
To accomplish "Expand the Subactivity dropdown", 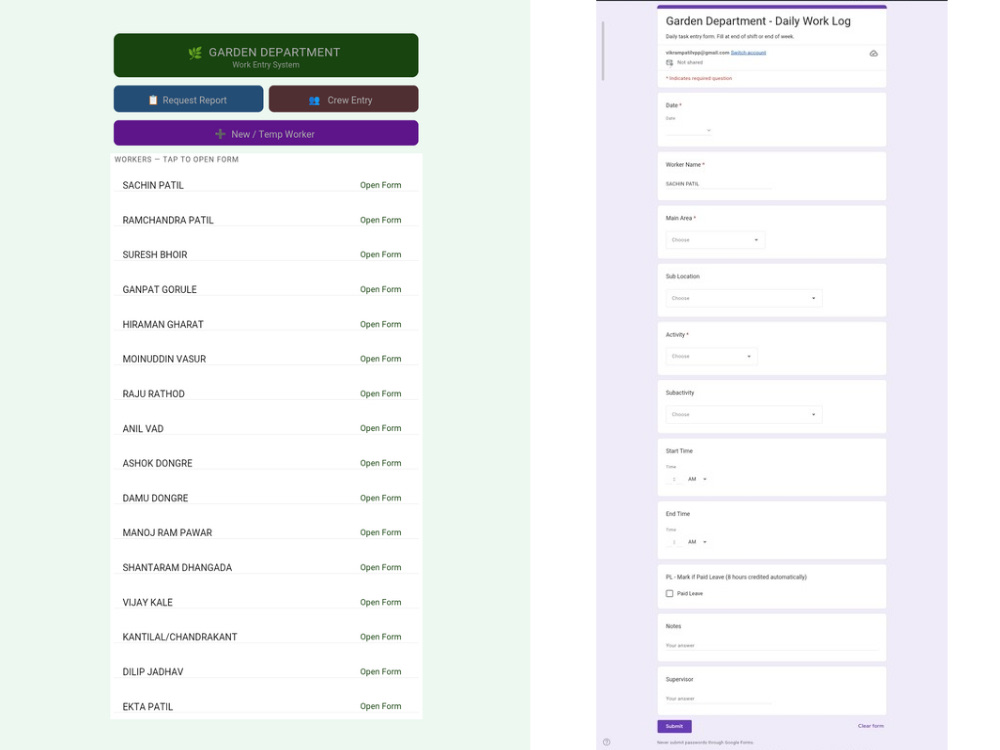I will [x=744, y=415].
